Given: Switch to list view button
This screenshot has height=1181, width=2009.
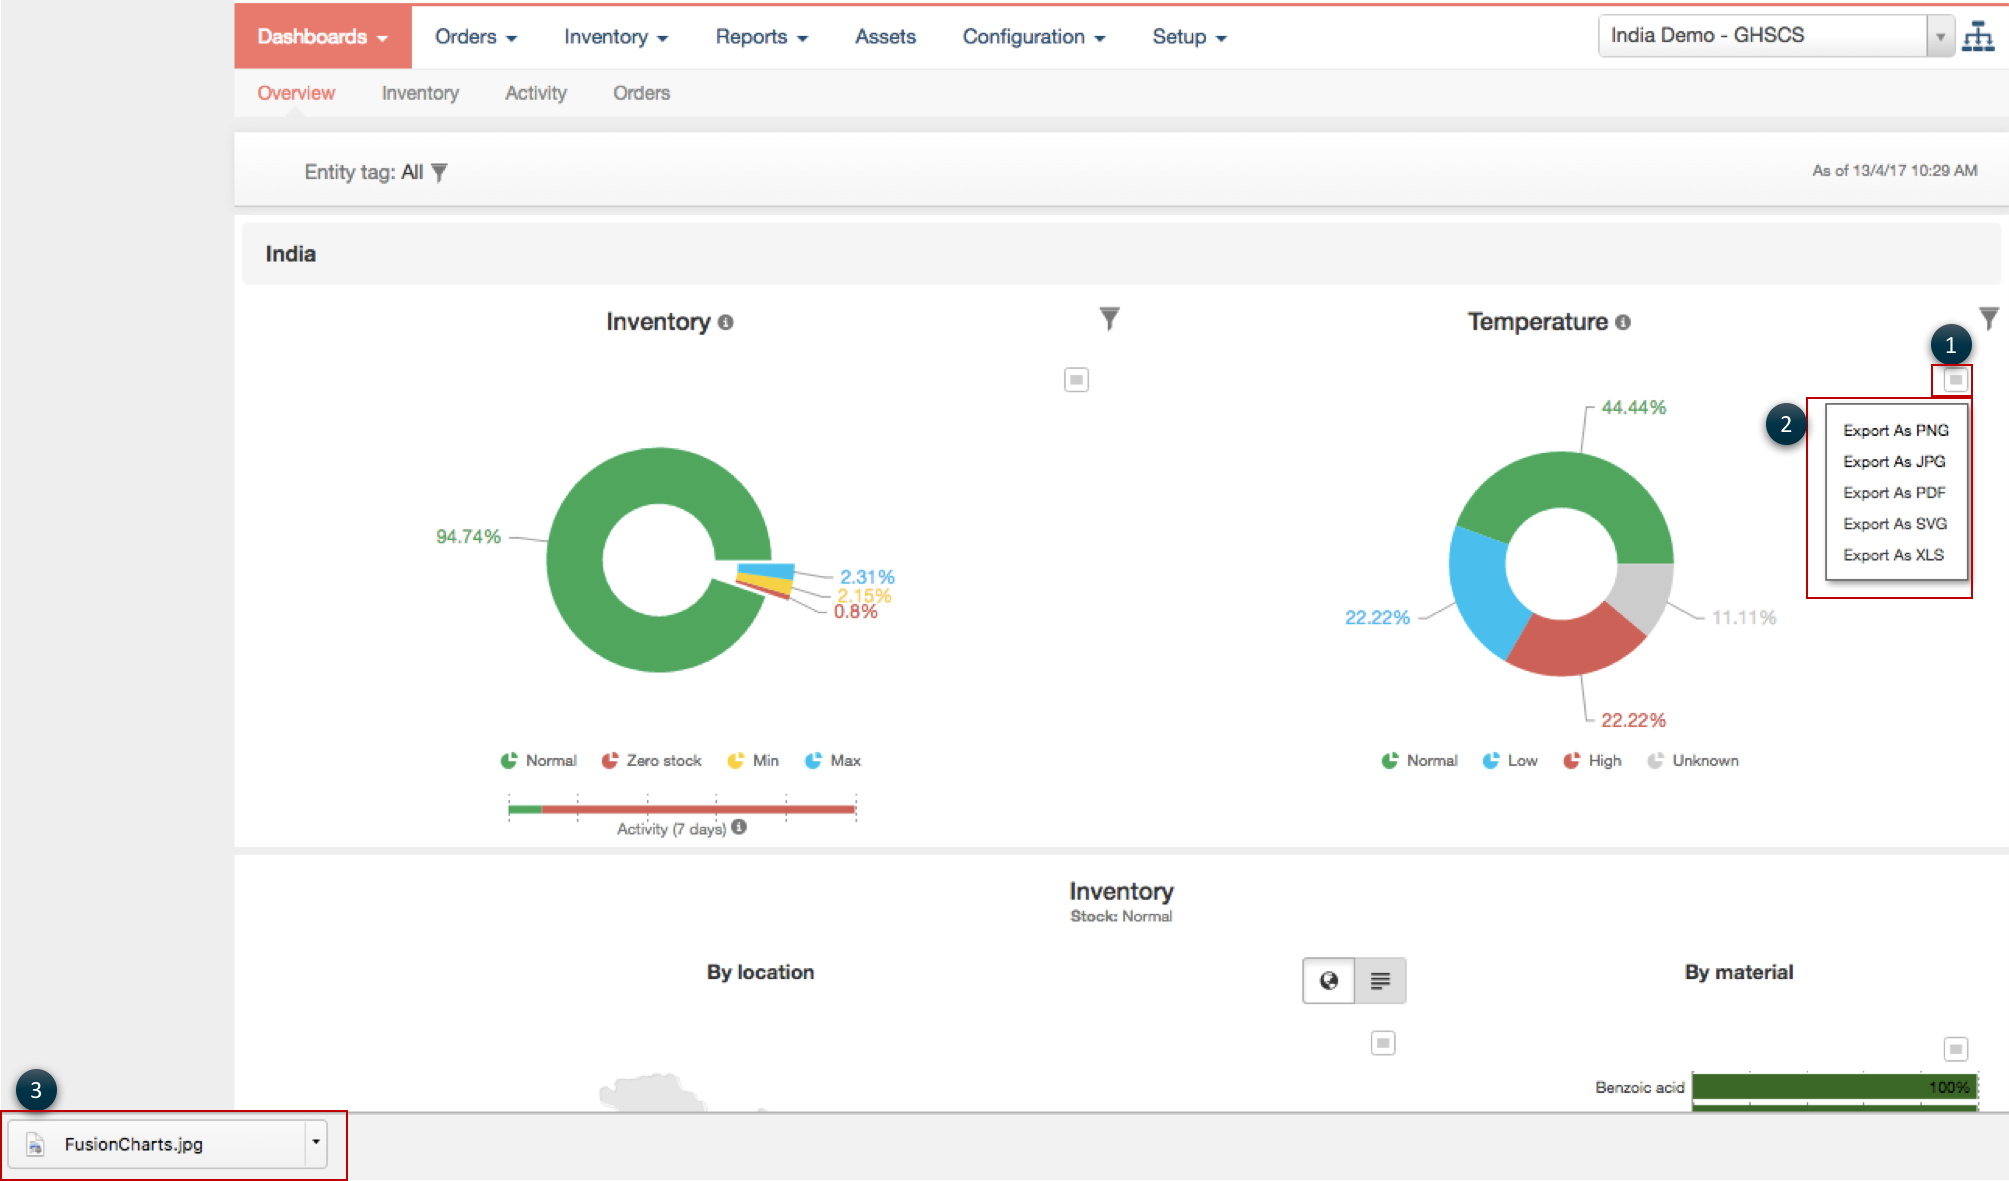Looking at the screenshot, I should (1380, 981).
